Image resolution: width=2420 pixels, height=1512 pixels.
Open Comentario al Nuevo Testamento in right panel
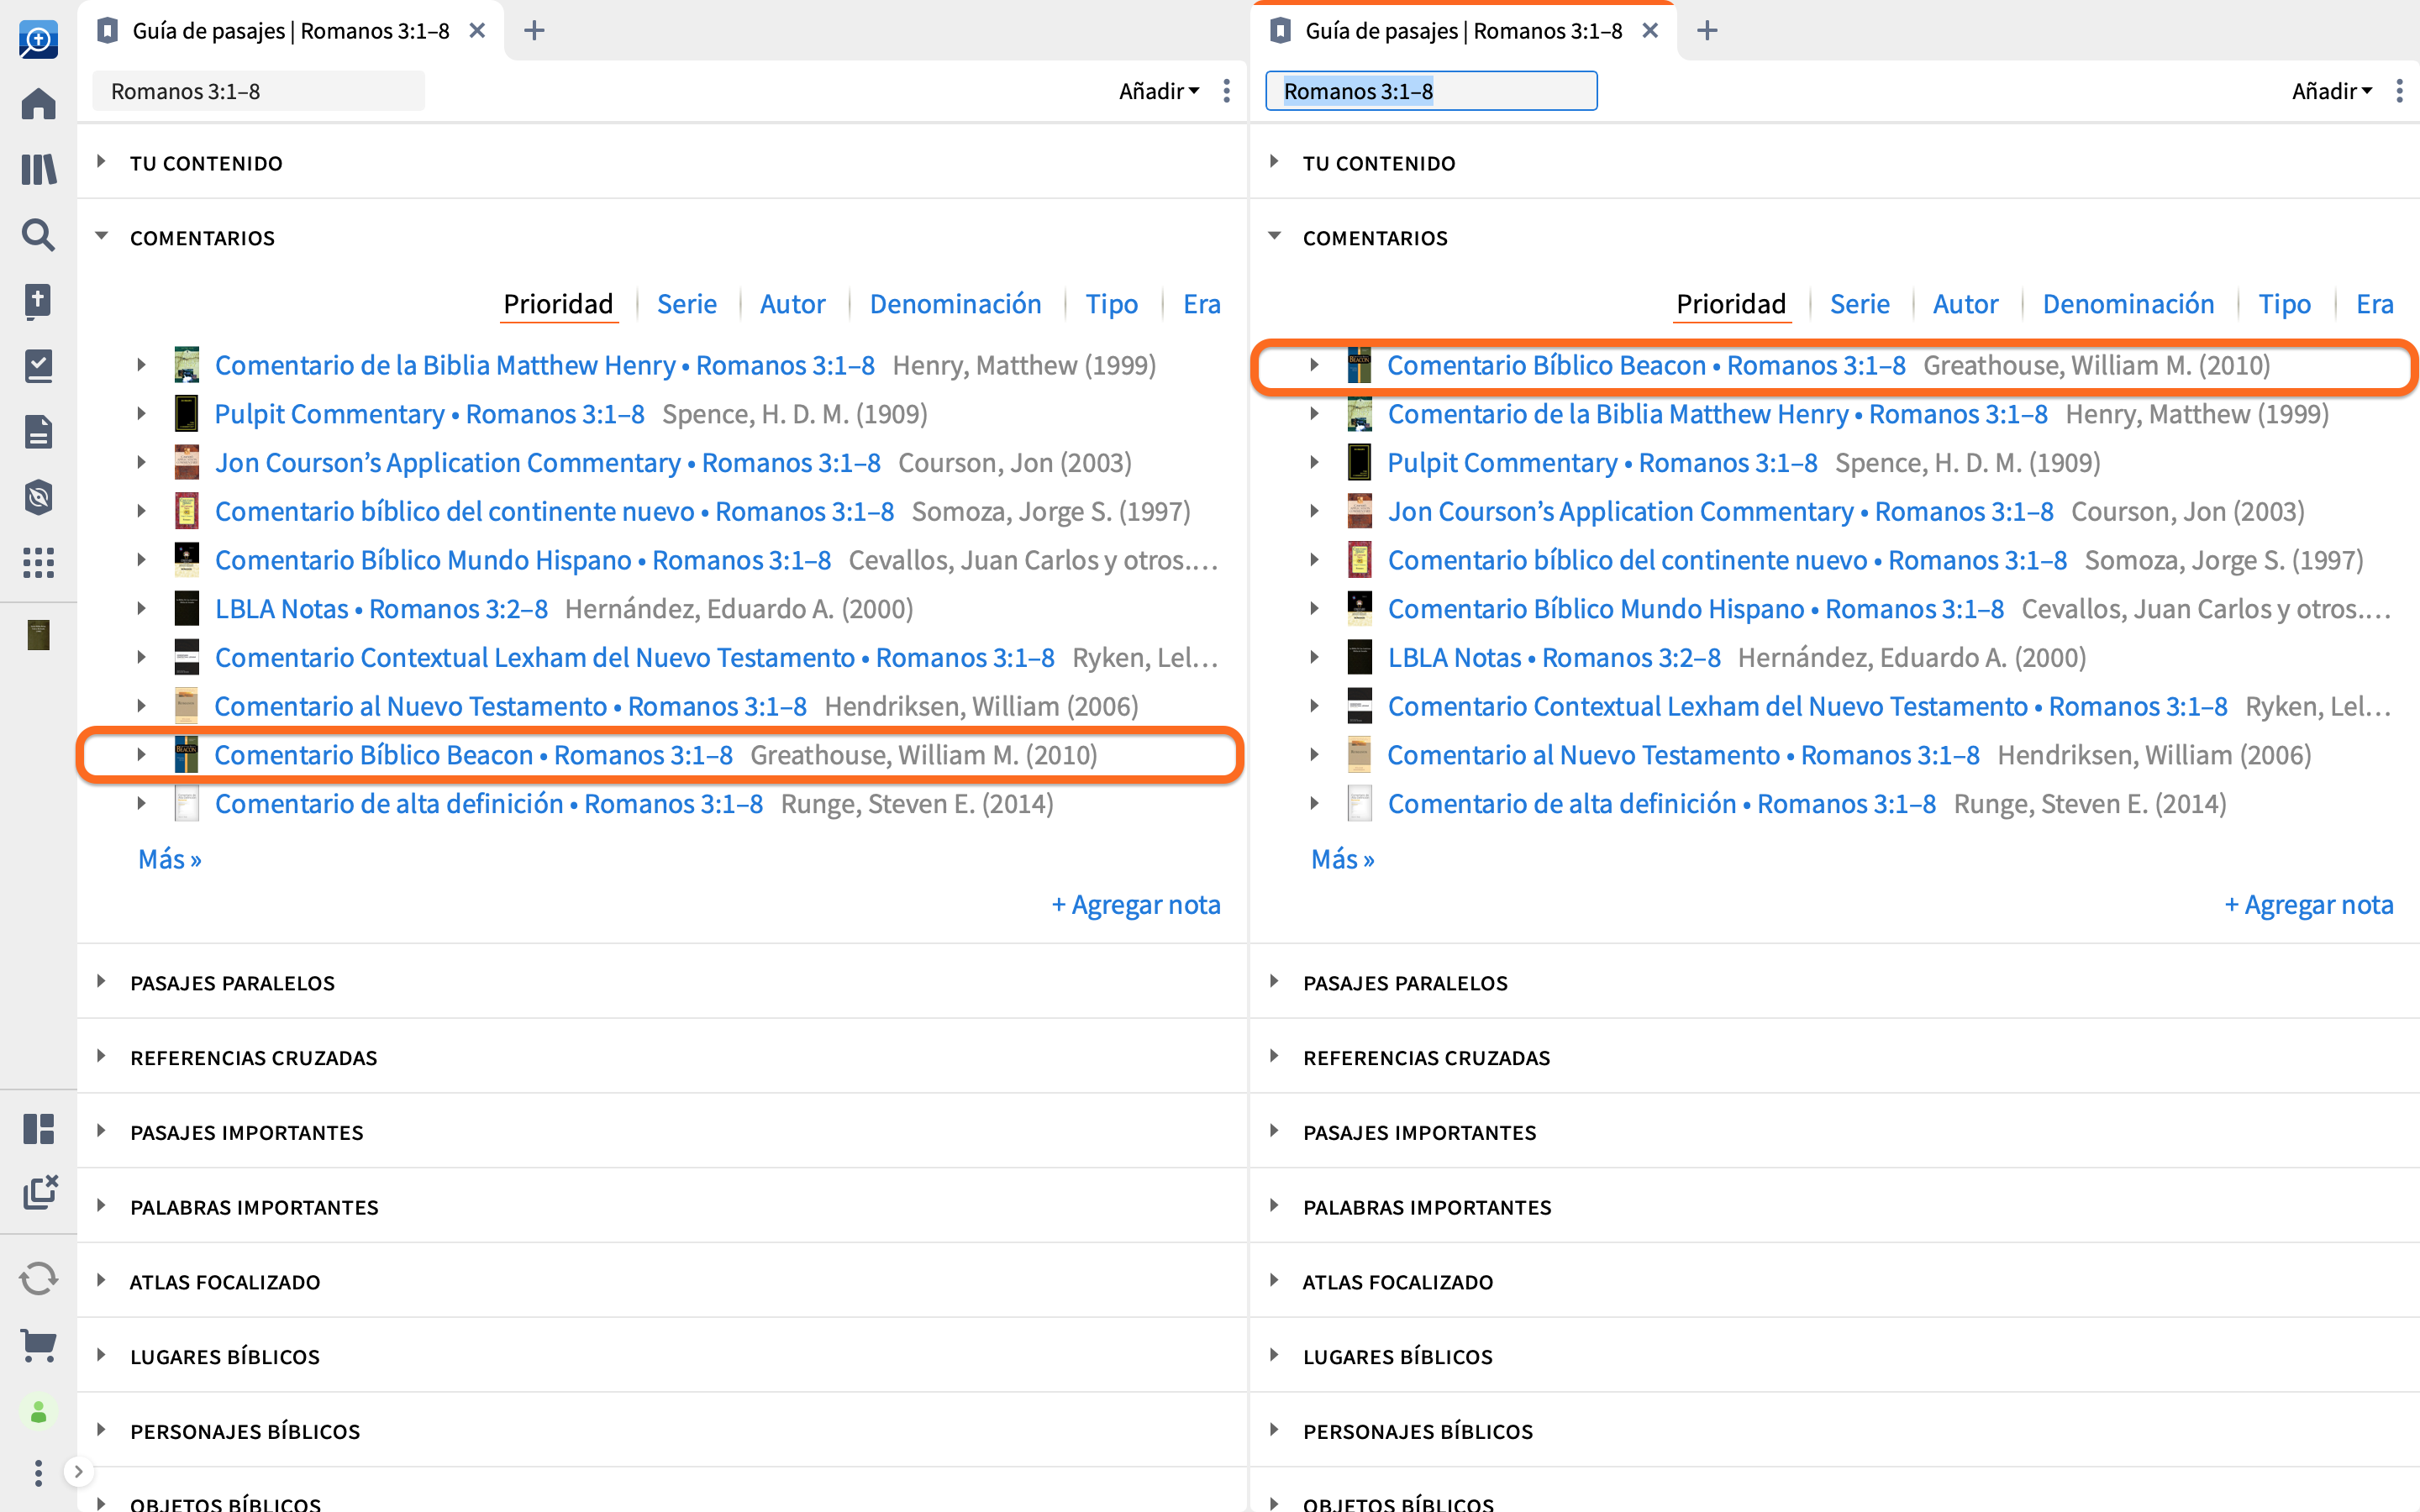(x=1684, y=756)
